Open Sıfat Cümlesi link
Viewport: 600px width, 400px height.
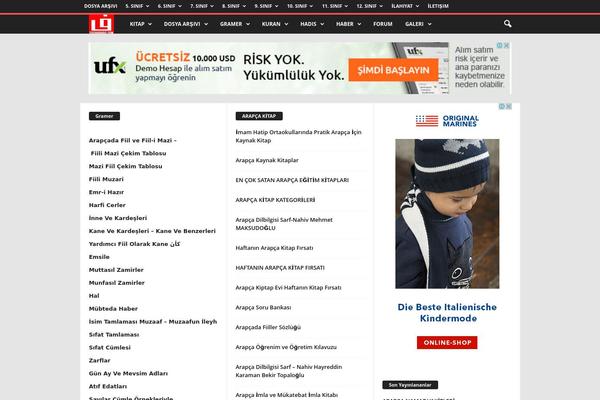coord(110,348)
